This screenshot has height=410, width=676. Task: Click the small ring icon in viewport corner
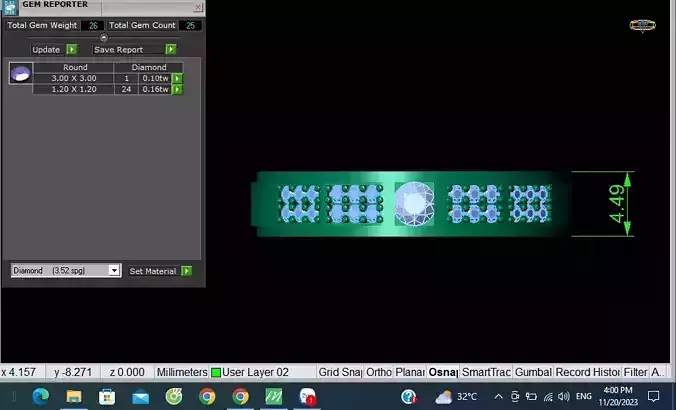tap(642, 26)
